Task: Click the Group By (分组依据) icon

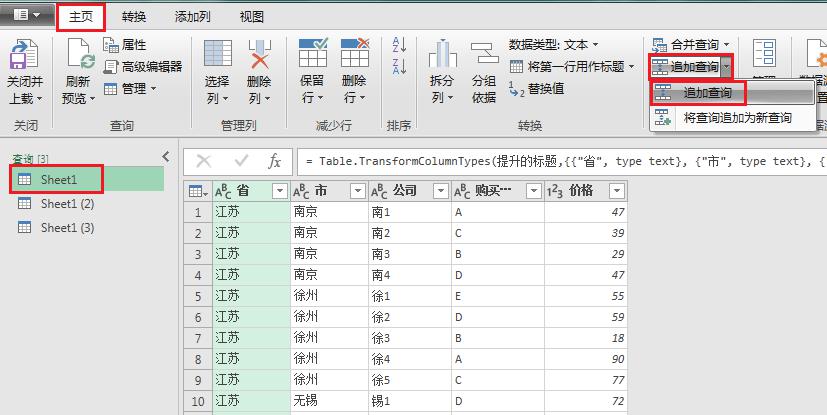Action: tap(484, 54)
